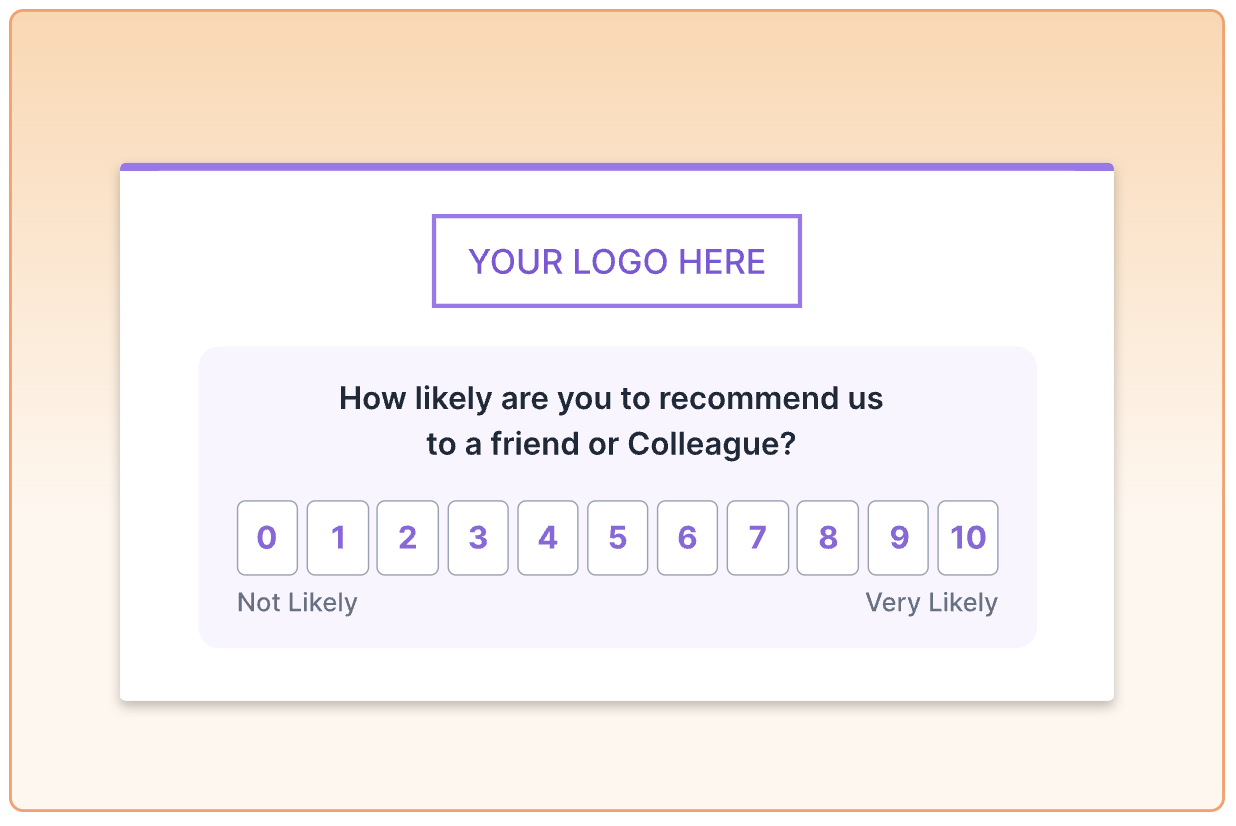Choose rating 8

(828, 538)
